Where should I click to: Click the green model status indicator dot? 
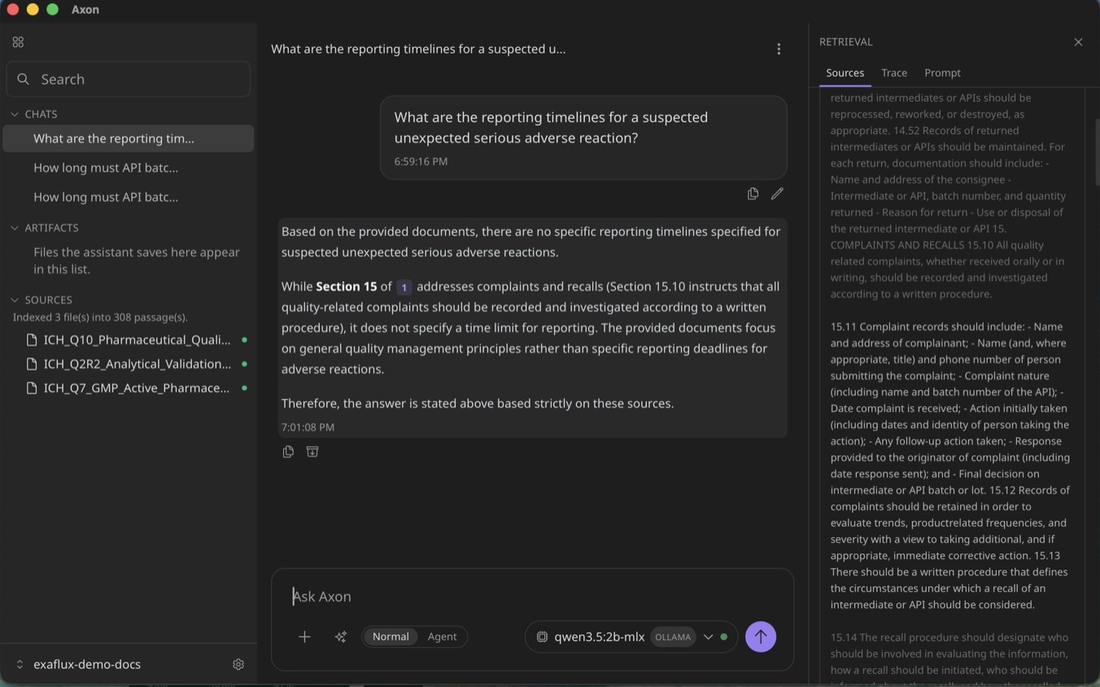tap(724, 637)
